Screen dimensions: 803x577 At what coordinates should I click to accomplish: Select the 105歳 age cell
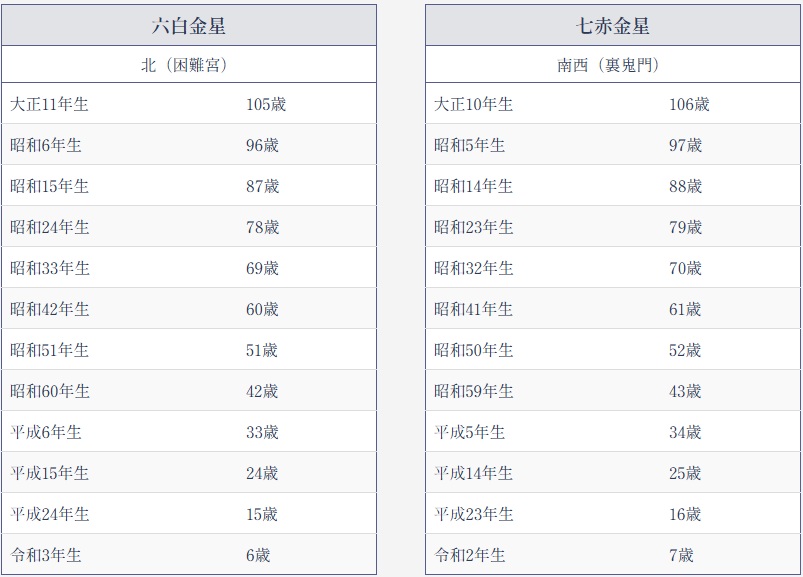coord(266,104)
